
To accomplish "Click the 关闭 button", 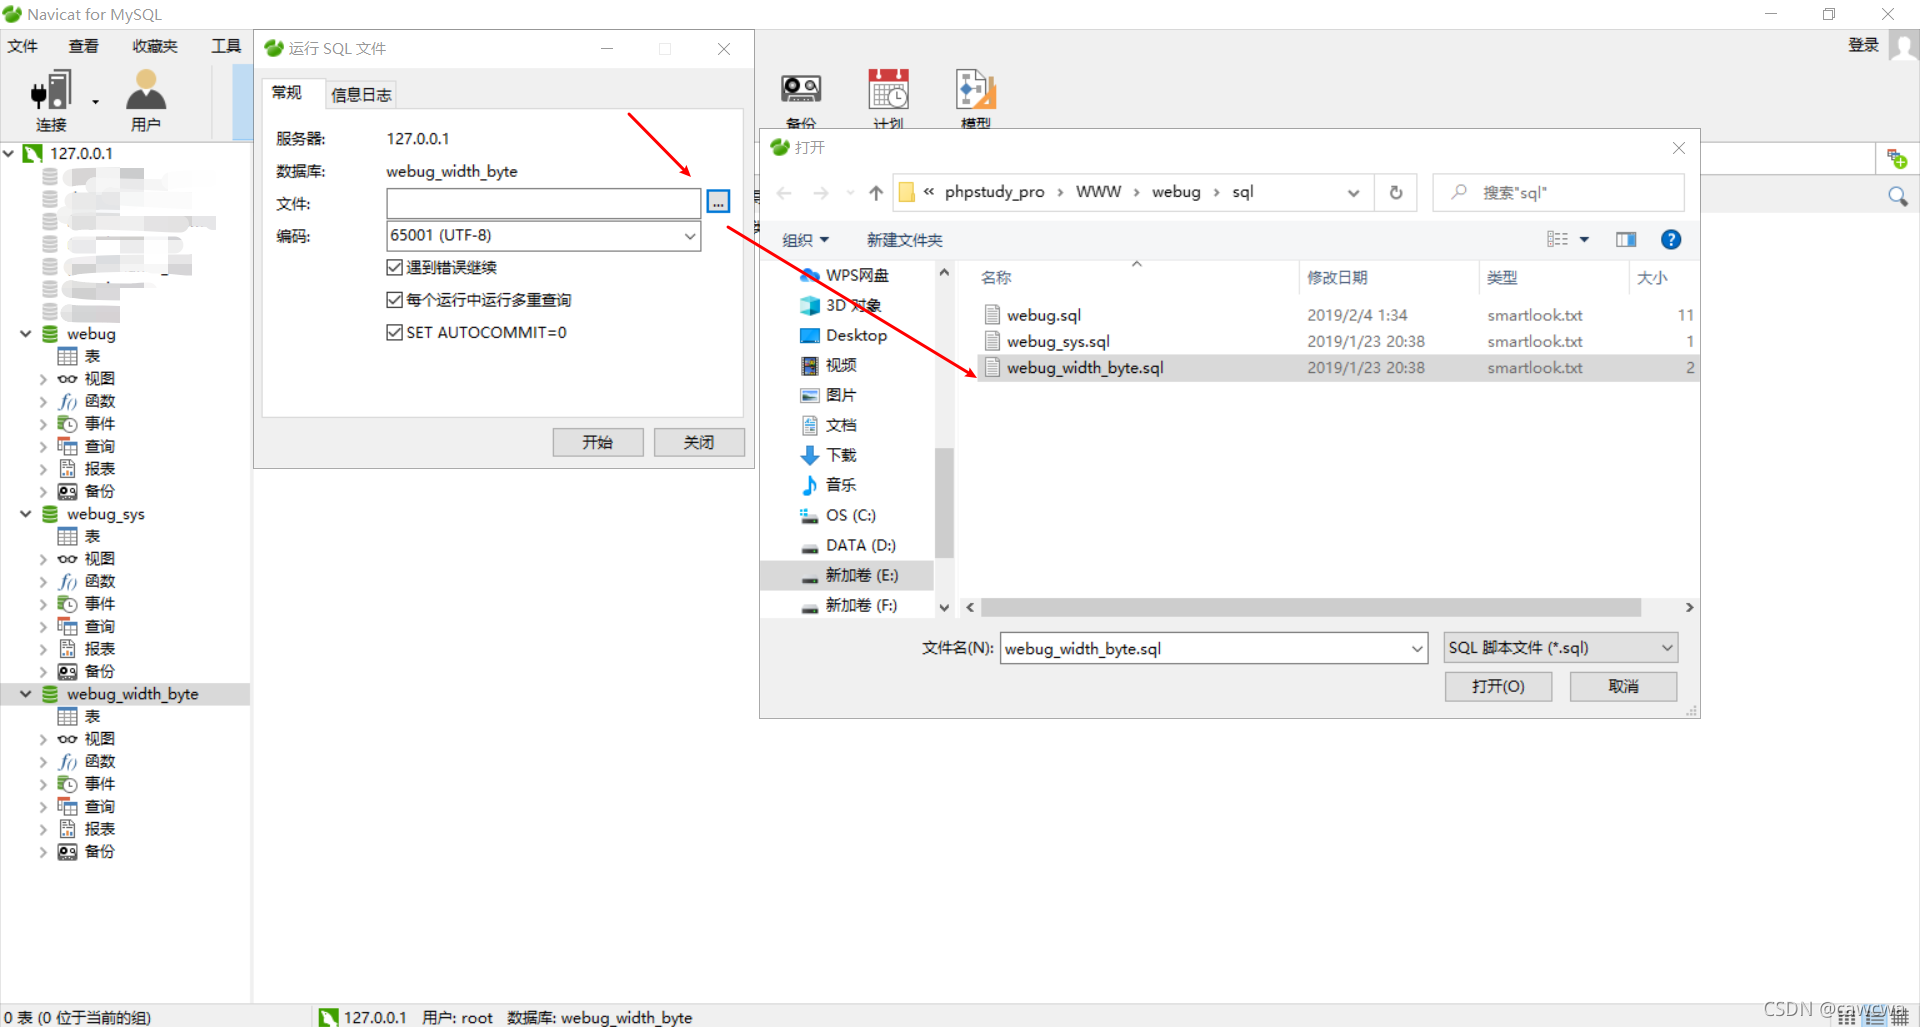I will pos(699,442).
